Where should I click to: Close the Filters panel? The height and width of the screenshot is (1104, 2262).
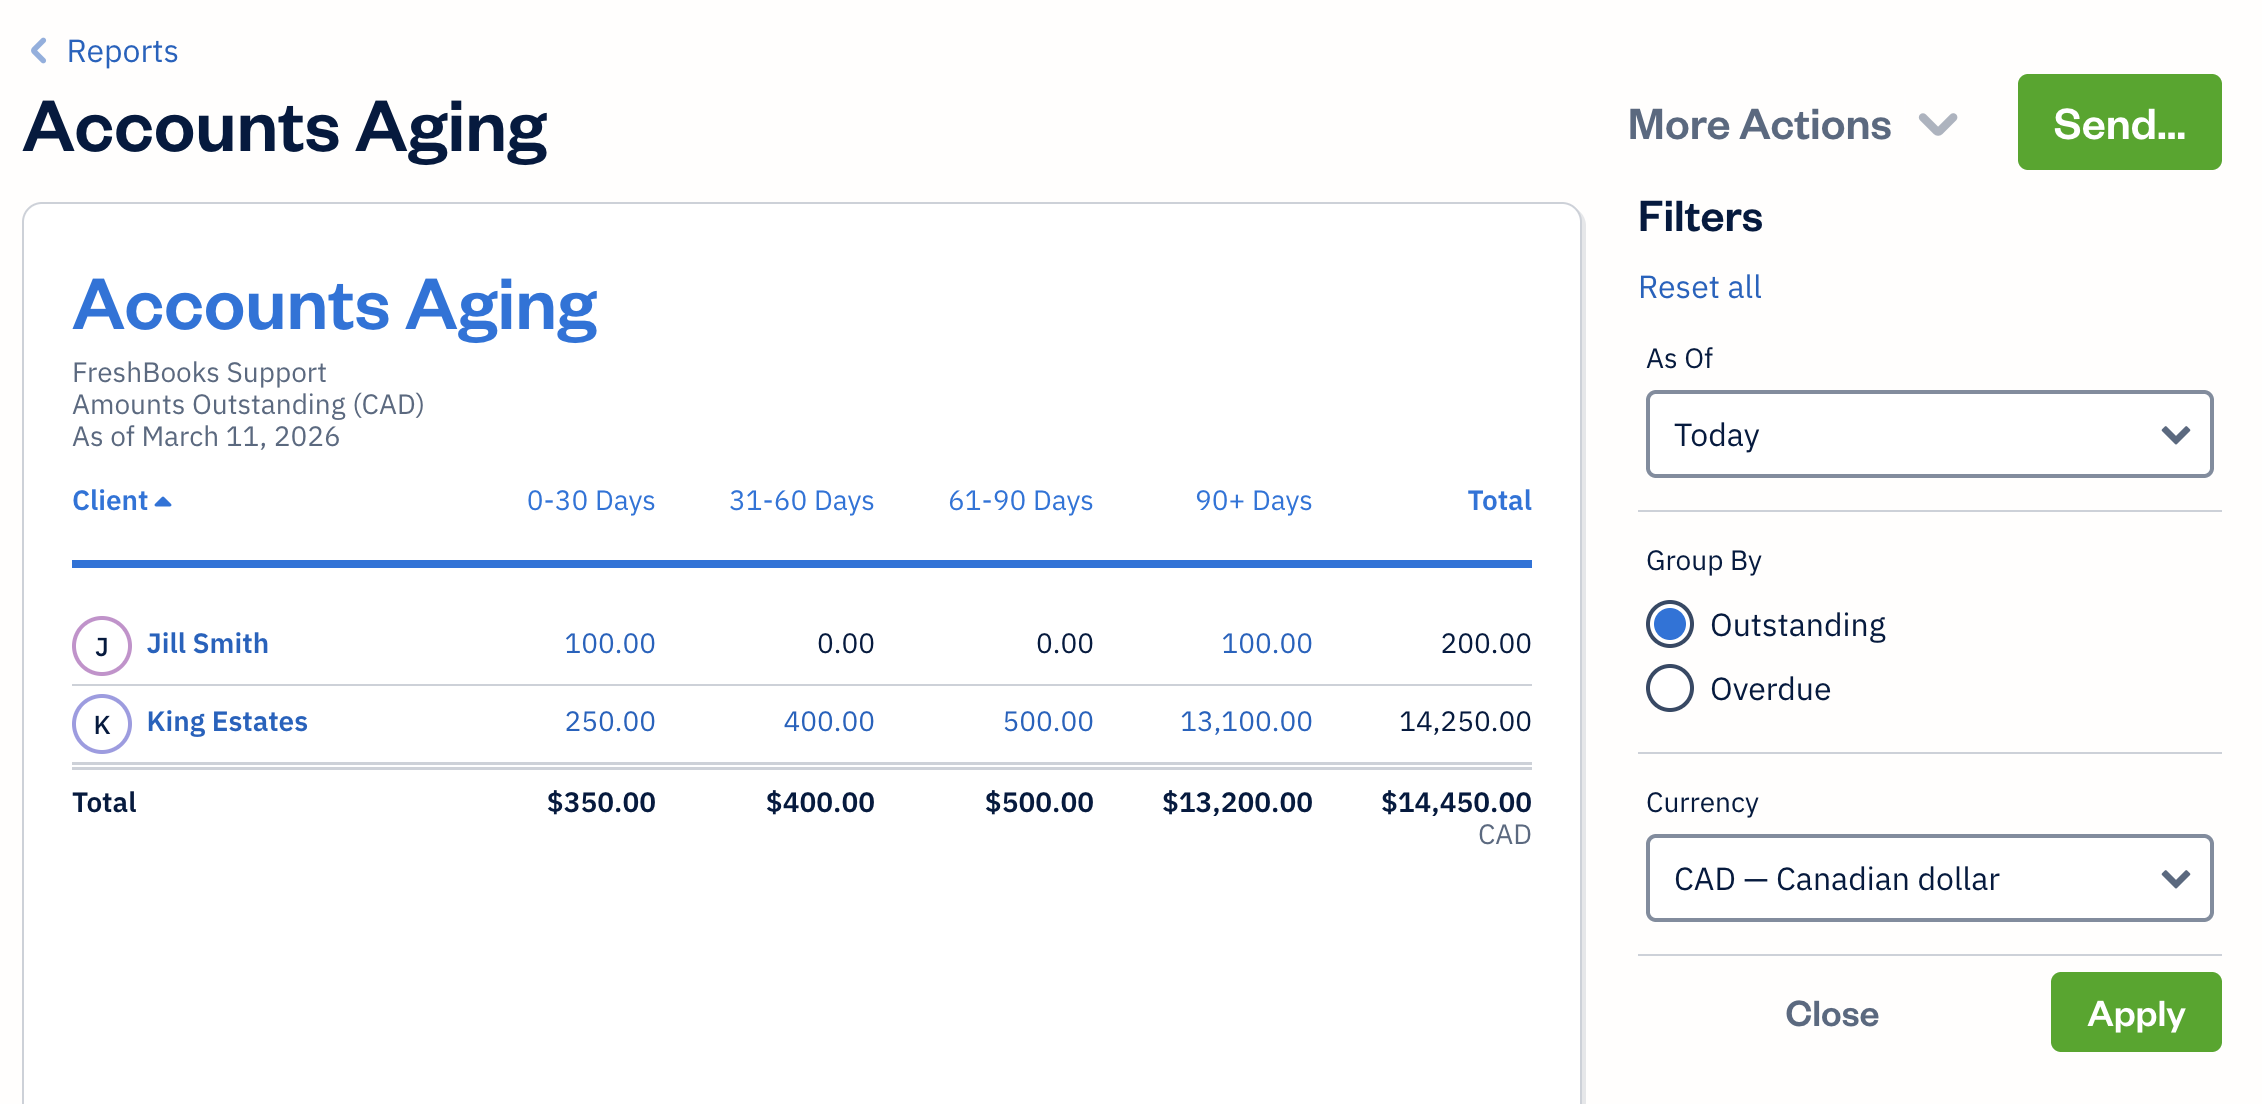point(1831,1012)
